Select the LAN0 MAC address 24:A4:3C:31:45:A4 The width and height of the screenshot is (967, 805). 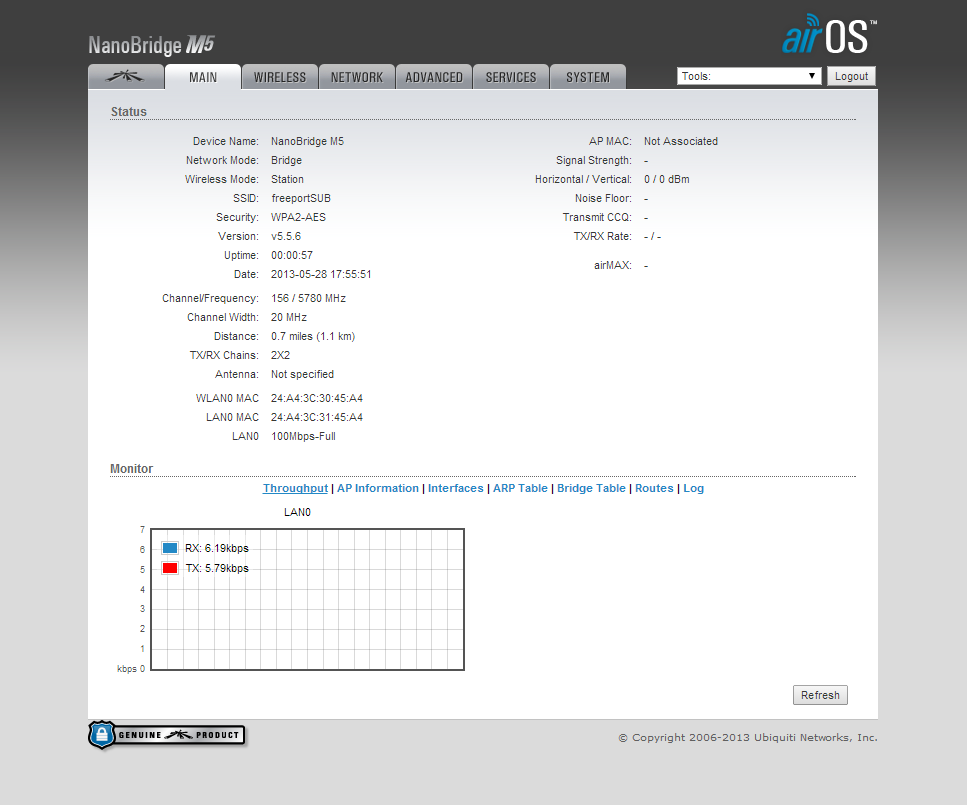317,417
